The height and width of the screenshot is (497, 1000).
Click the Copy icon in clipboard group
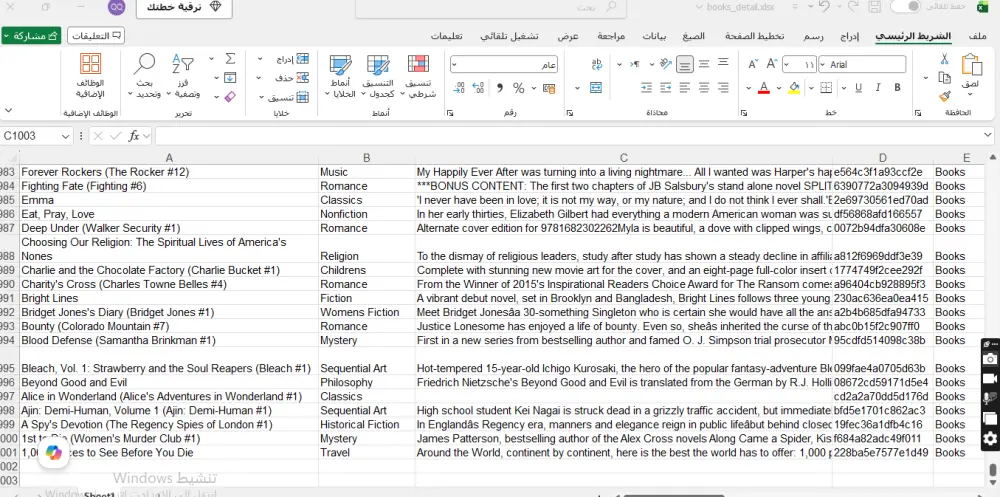945,78
